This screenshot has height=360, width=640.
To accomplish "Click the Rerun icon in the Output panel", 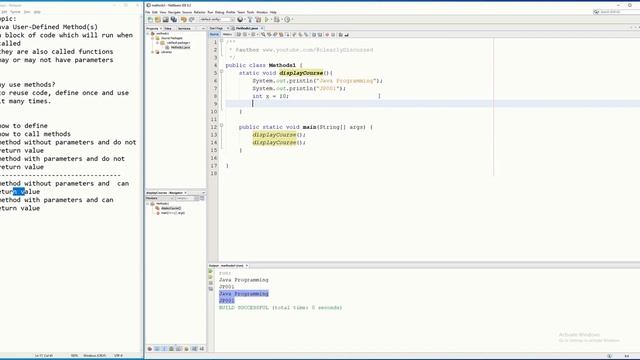I will 211,271.
